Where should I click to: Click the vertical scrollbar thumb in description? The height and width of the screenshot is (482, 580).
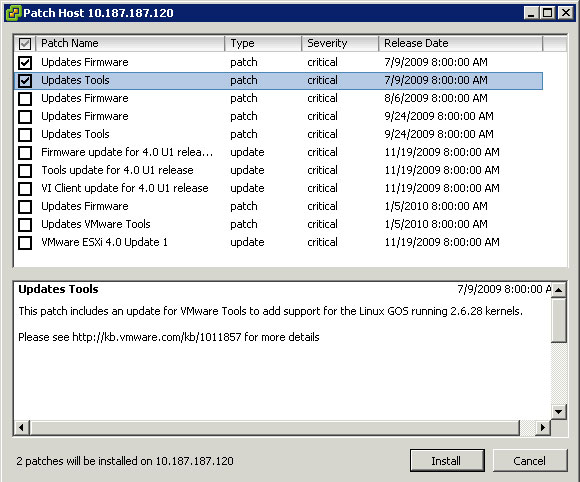click(559, 320)
